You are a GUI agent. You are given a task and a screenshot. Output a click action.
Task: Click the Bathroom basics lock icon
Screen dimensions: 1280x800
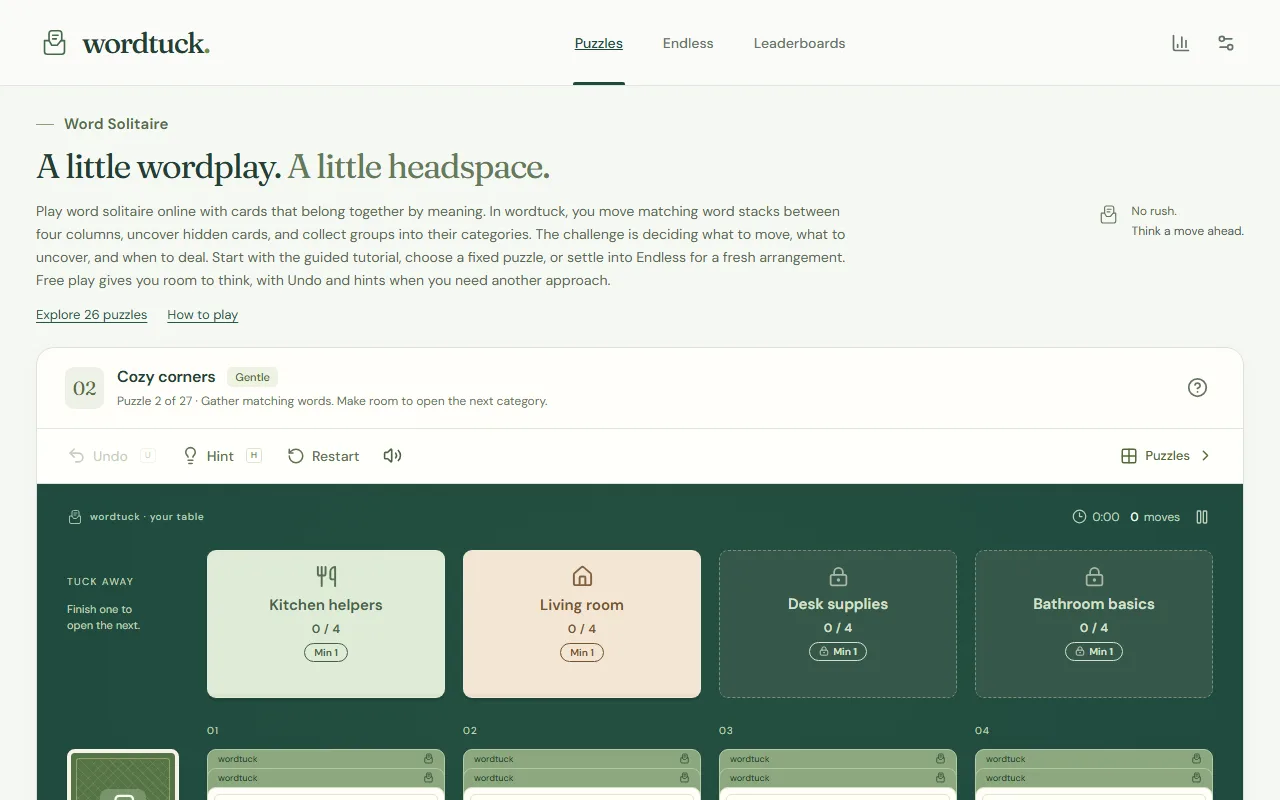coord(1094,576)
